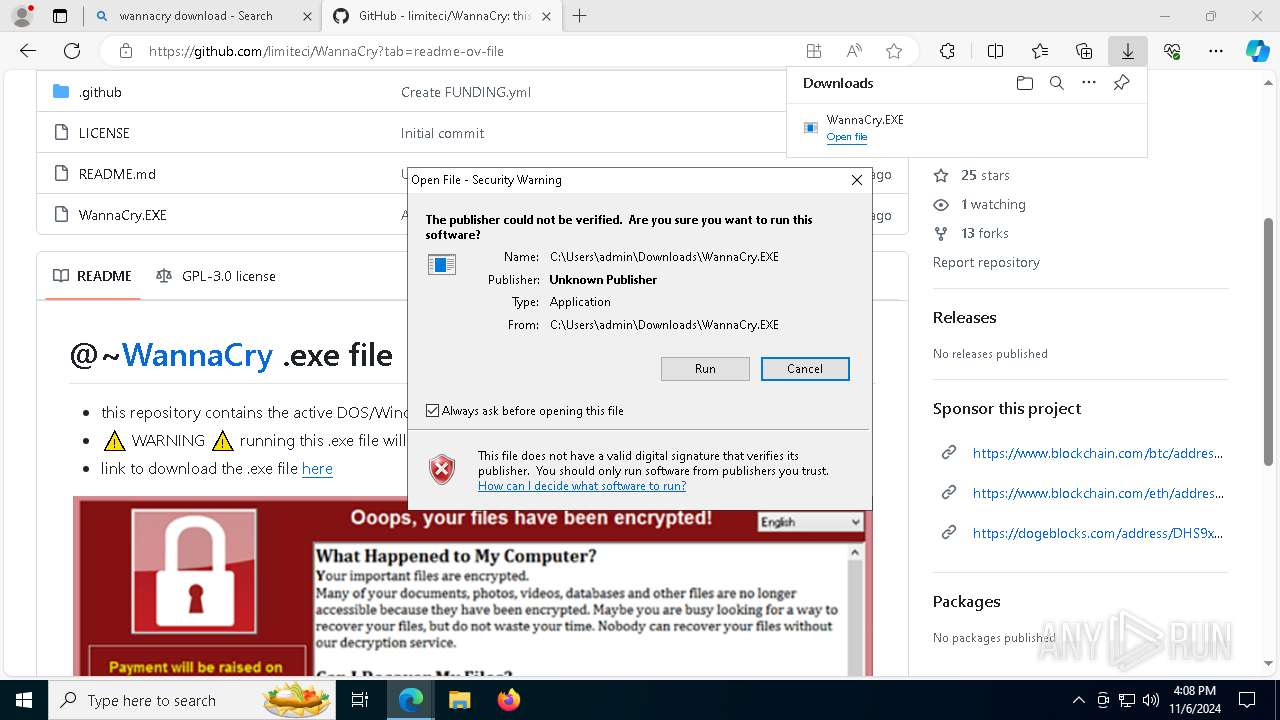1280x720 pixels.
Task: Open the app available icon in the address bar
Action: coord(814,51)
